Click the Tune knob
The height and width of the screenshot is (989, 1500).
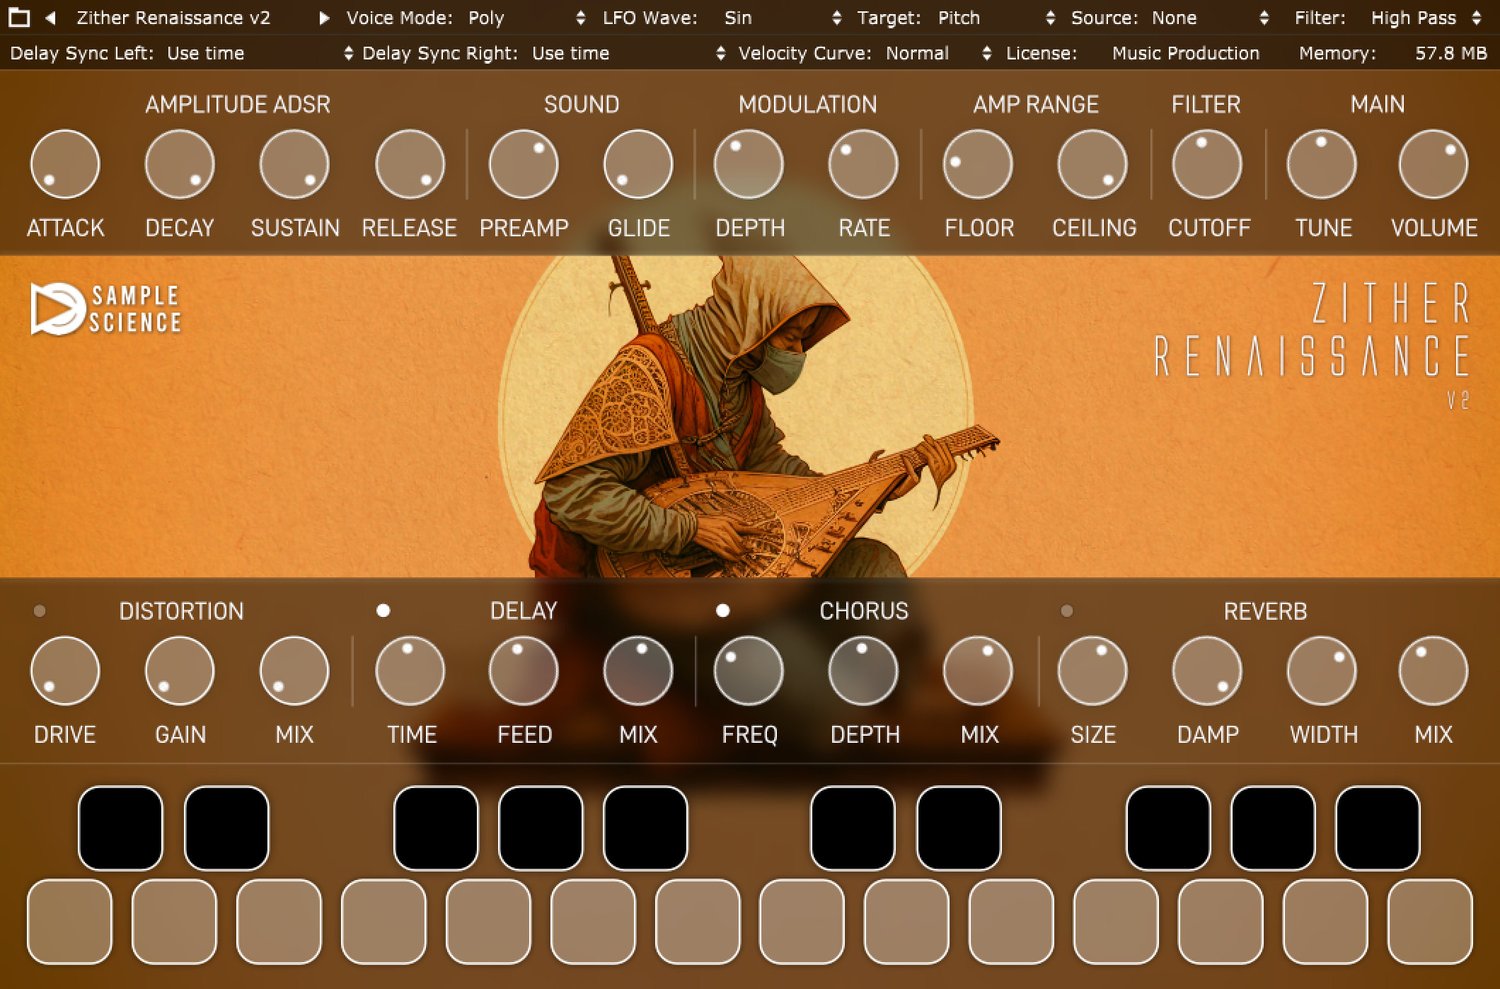coord(1322,165)
